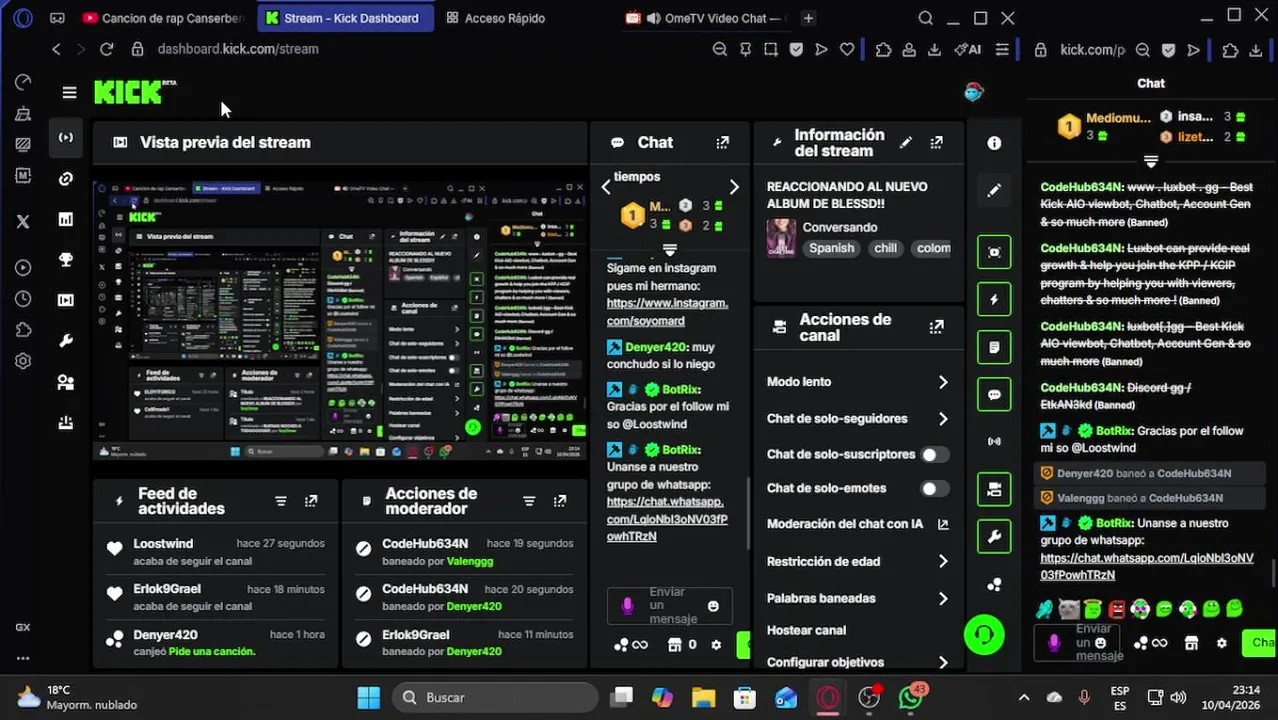Open the trophy achievements sidebar icon
Screen dimensions: 1278x720
(66, 260)
